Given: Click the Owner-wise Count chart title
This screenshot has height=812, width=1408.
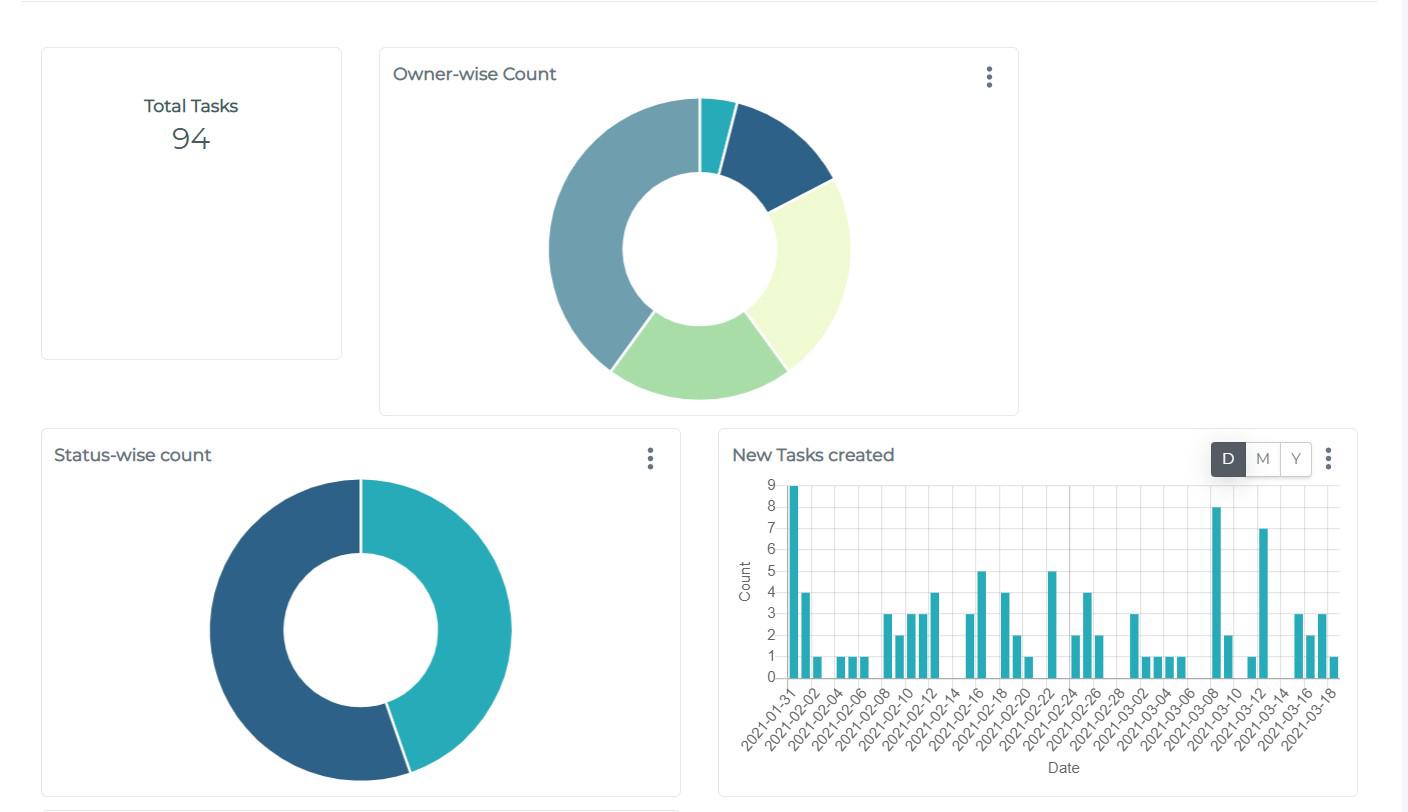Looking at the screenshot, I should (x=474, y=74).
